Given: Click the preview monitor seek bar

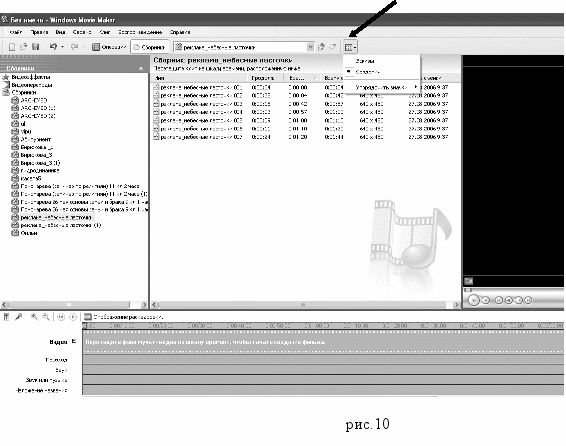Looking at the screenshot, I should [x=513, y=290].
